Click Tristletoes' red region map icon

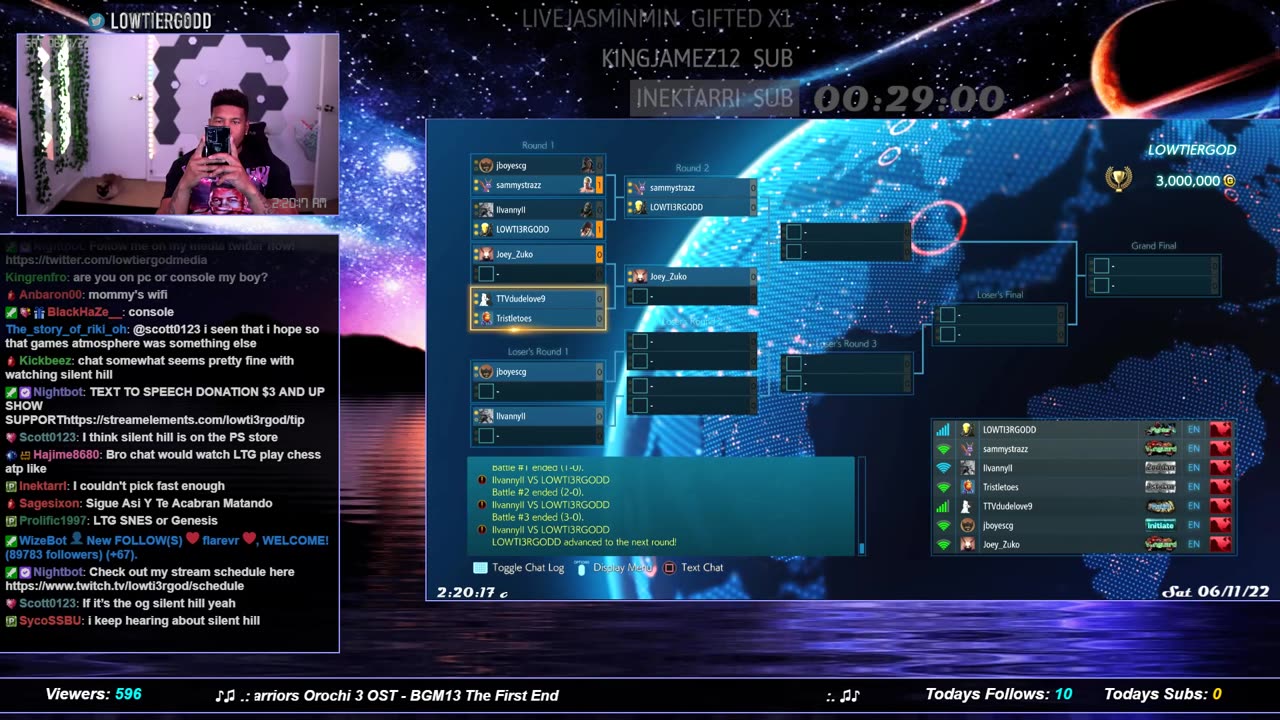[1220, 487]
